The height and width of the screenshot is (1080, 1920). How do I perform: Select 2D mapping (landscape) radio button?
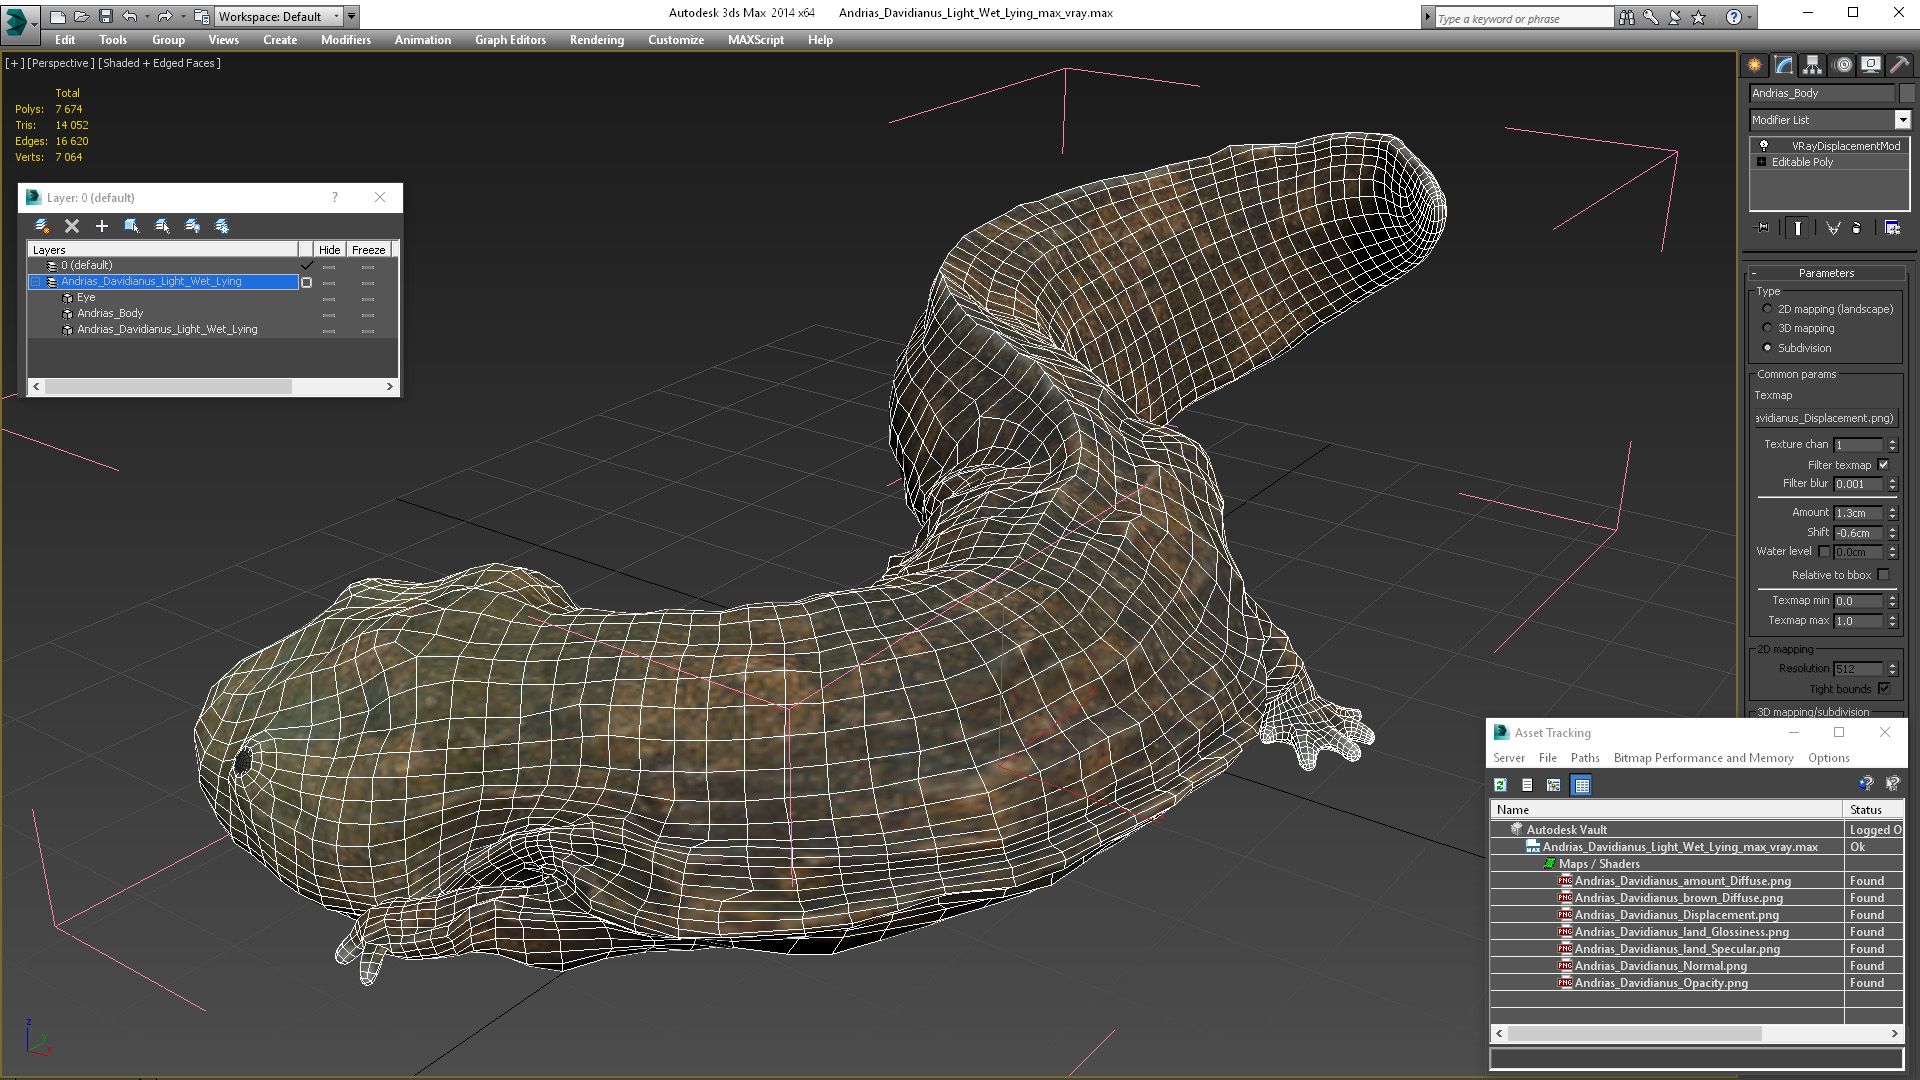pos(1767,309)
